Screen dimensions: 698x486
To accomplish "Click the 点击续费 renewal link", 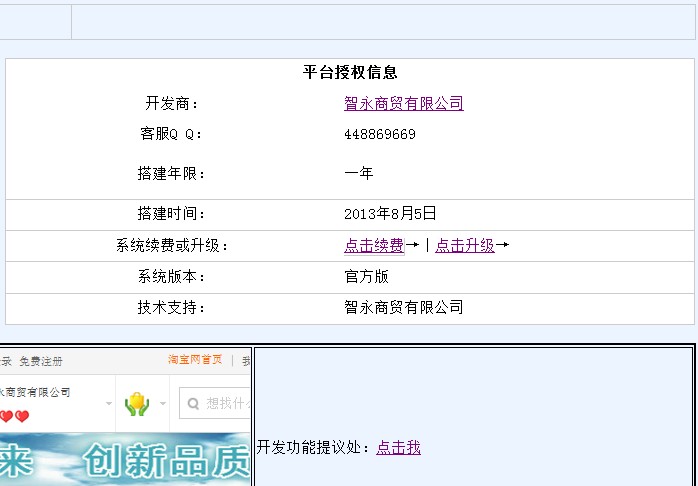I will 374,245.
